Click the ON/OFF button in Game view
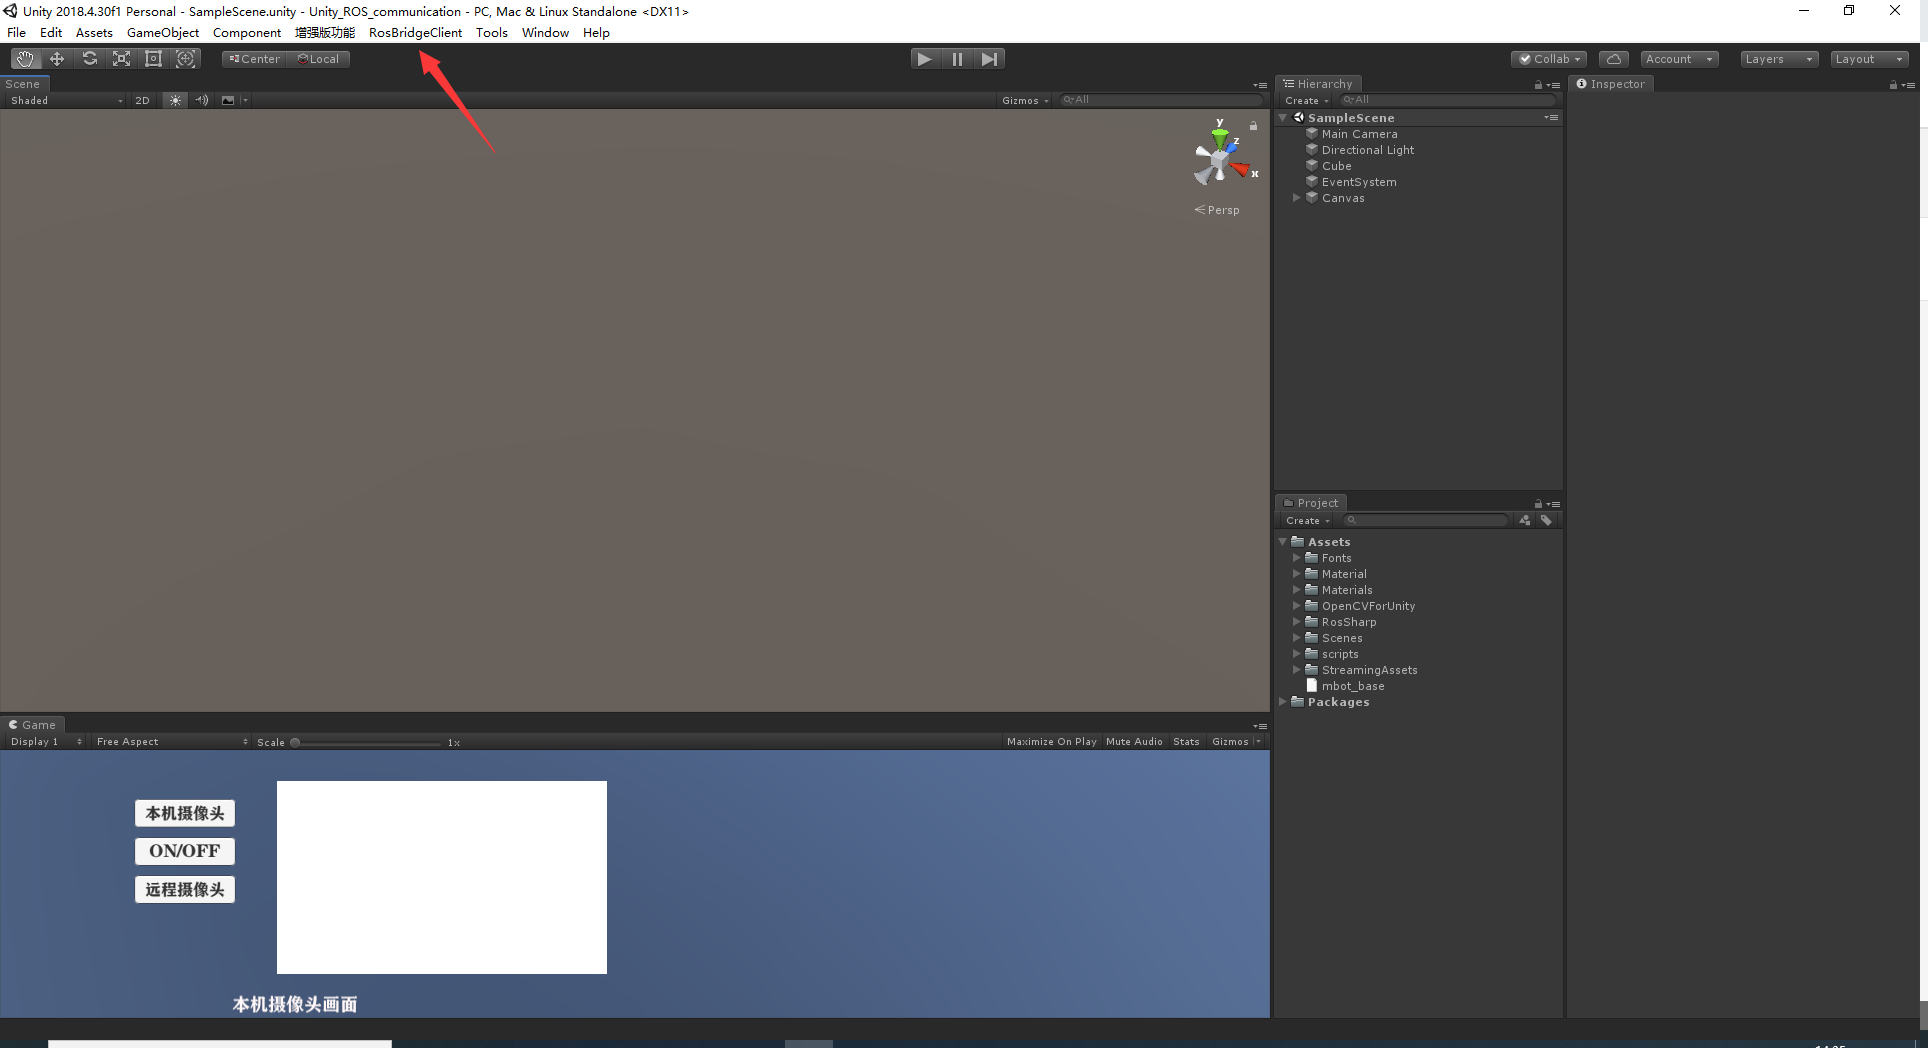Image resolution: width=1928 pixels, height=1048 pixels. click(184, 851)
